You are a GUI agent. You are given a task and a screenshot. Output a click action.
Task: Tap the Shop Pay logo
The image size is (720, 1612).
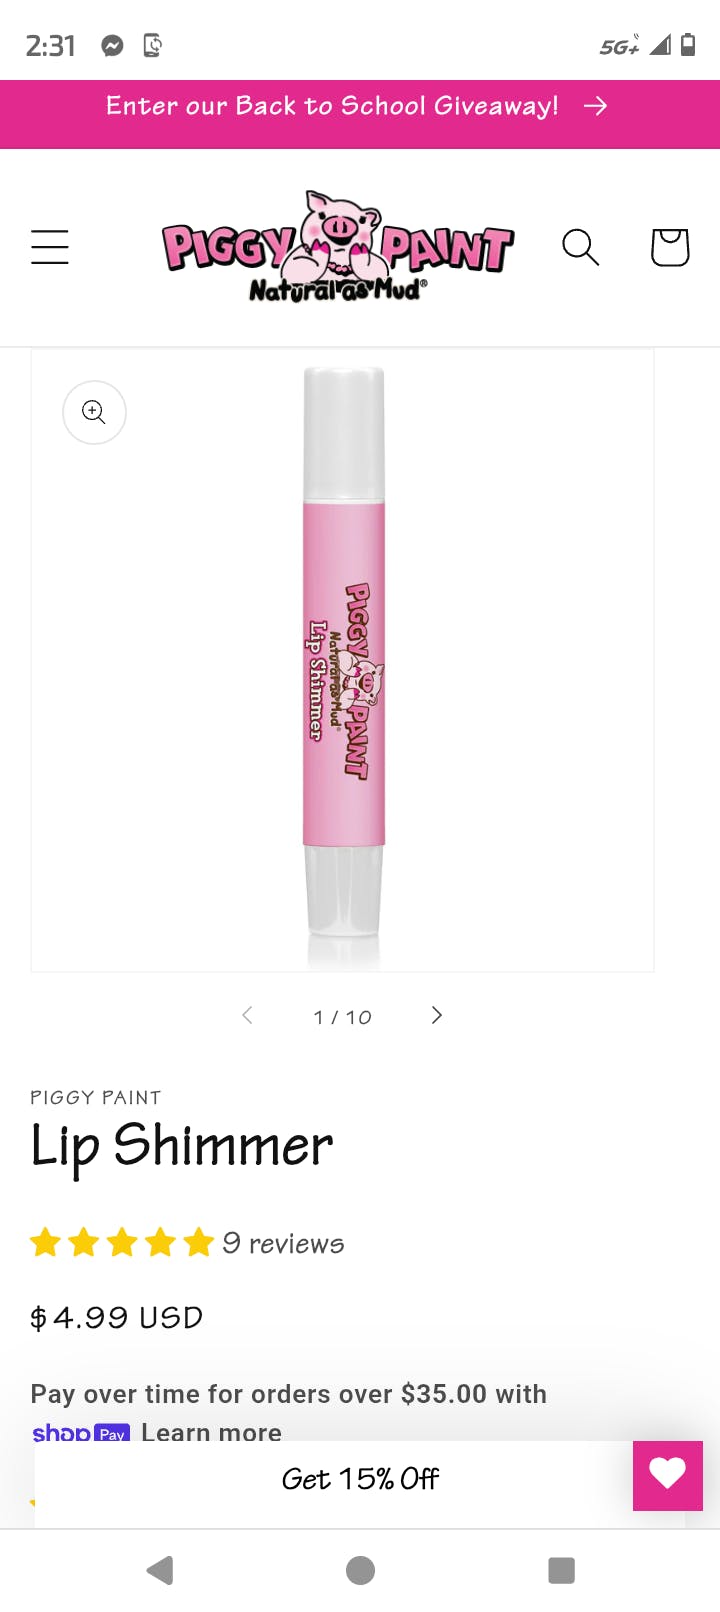pyautogui.click(x=81, y=1432)
